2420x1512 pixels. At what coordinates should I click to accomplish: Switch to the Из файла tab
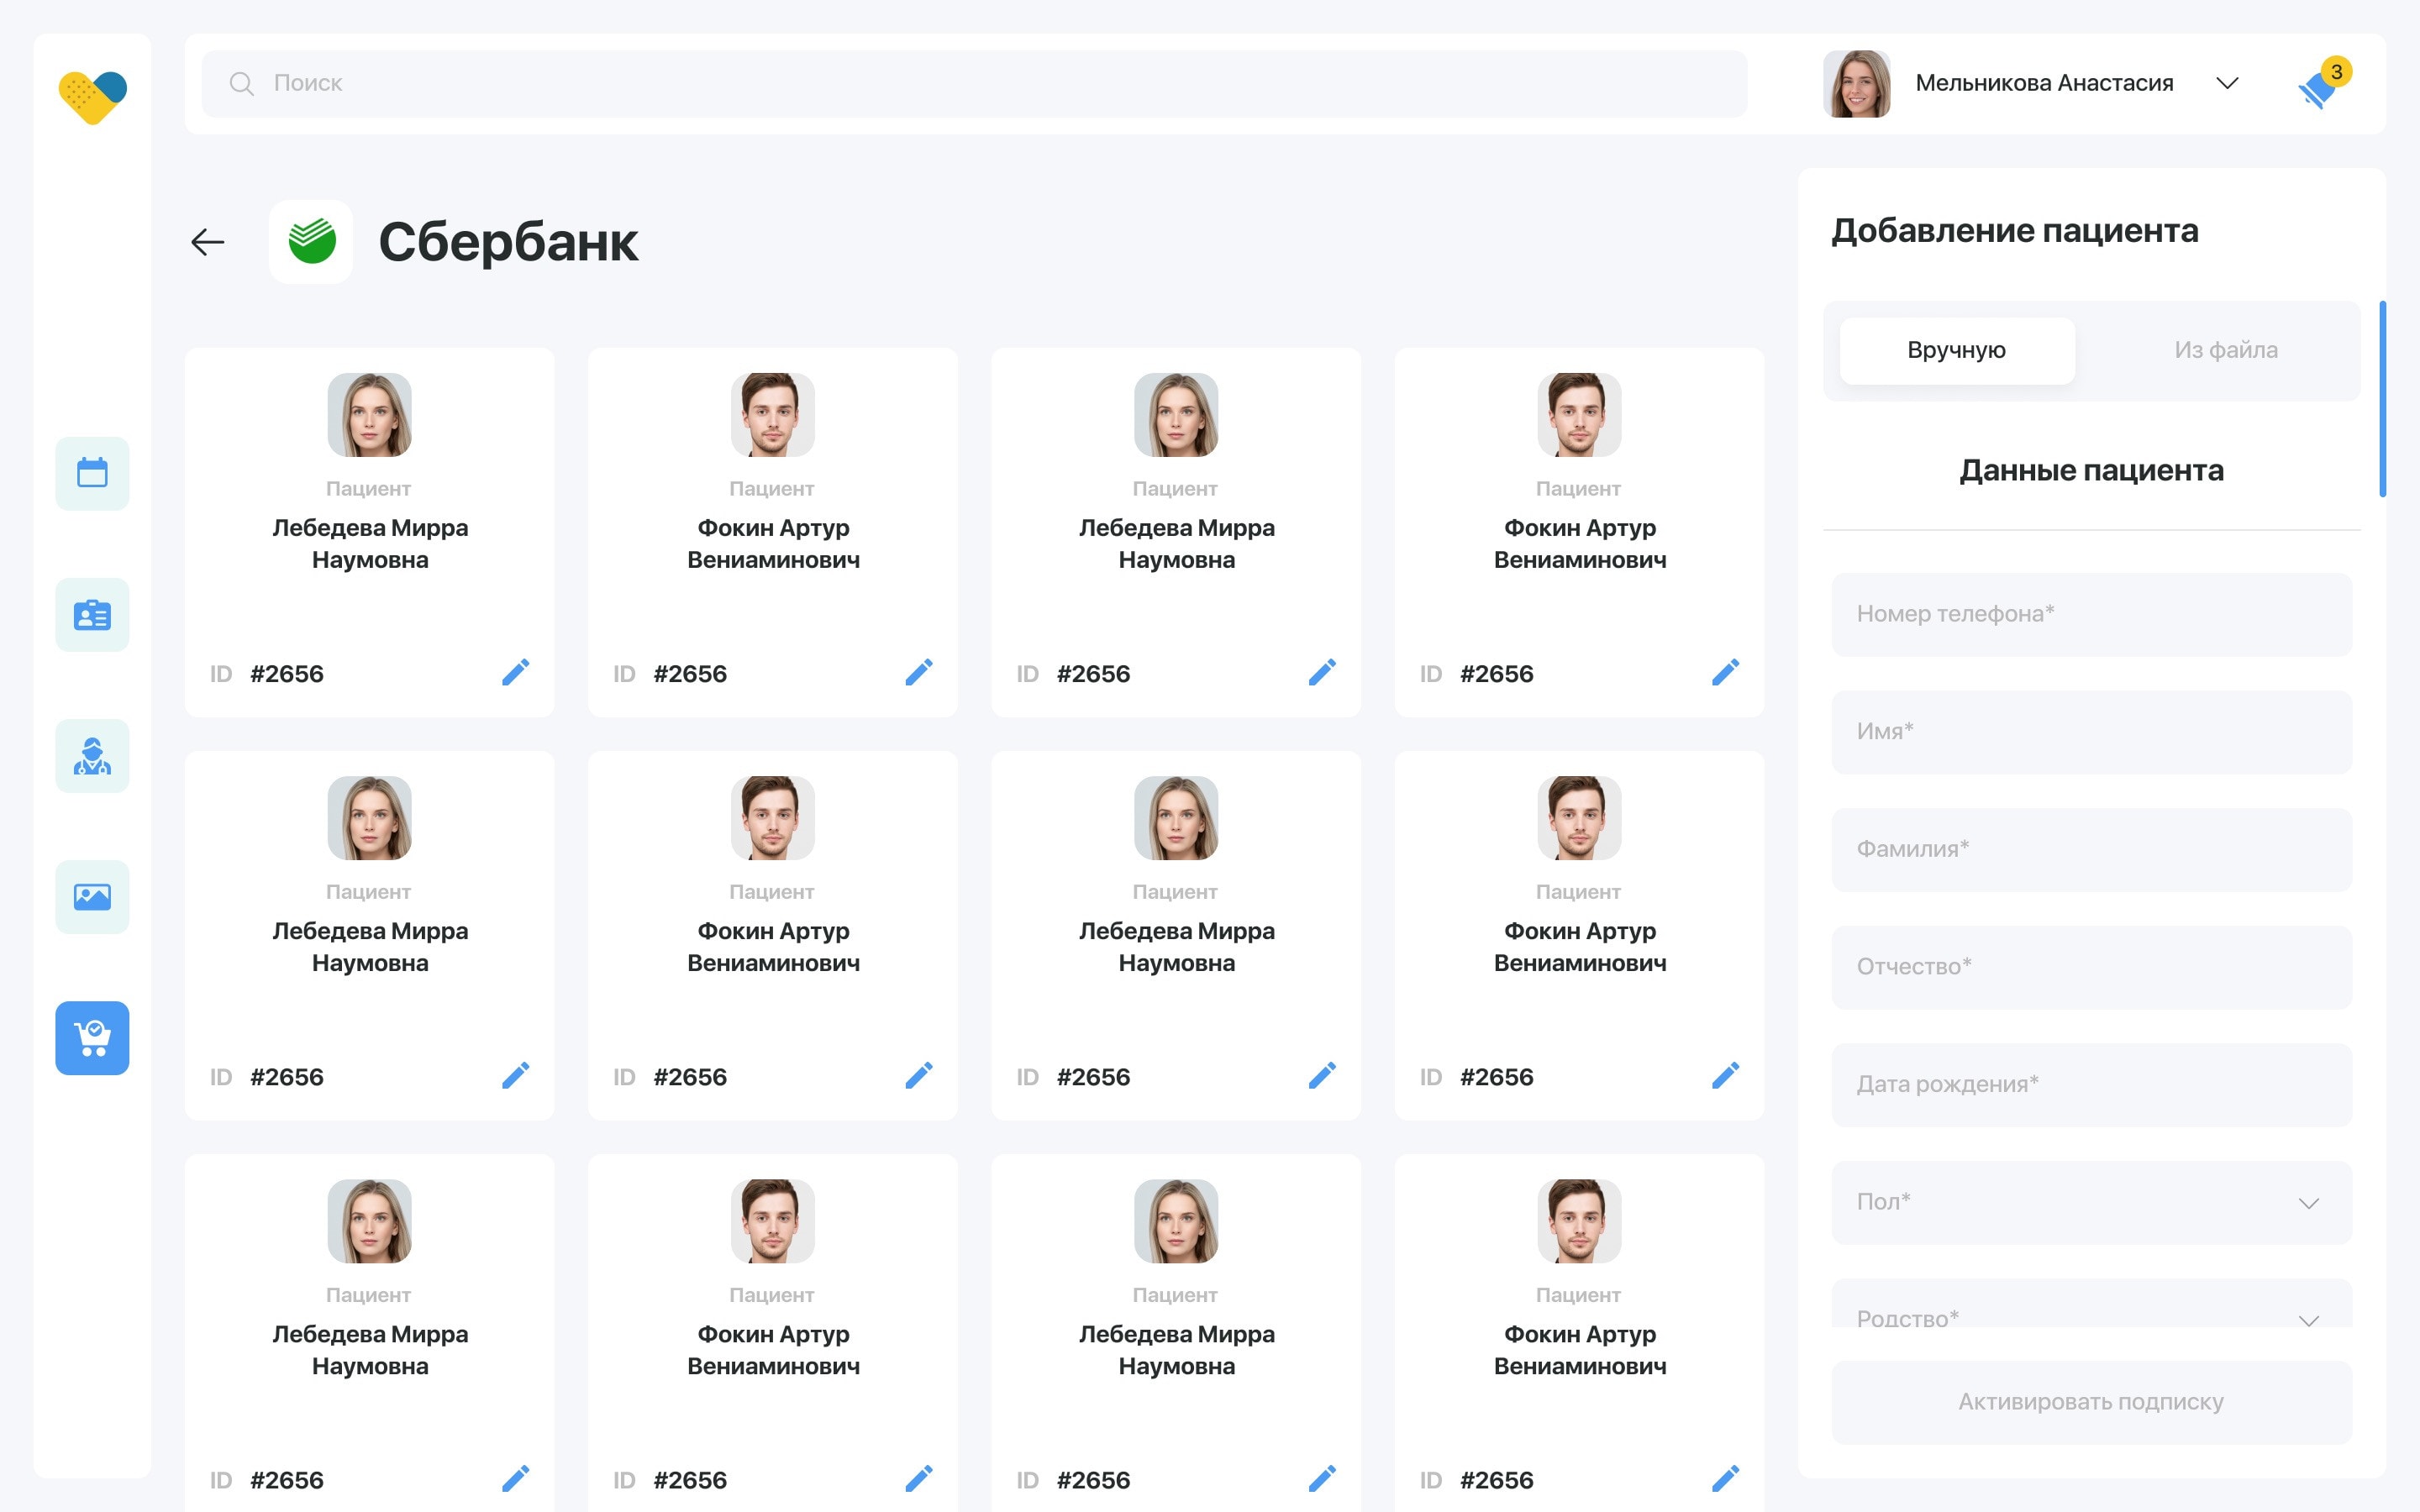2226,350
